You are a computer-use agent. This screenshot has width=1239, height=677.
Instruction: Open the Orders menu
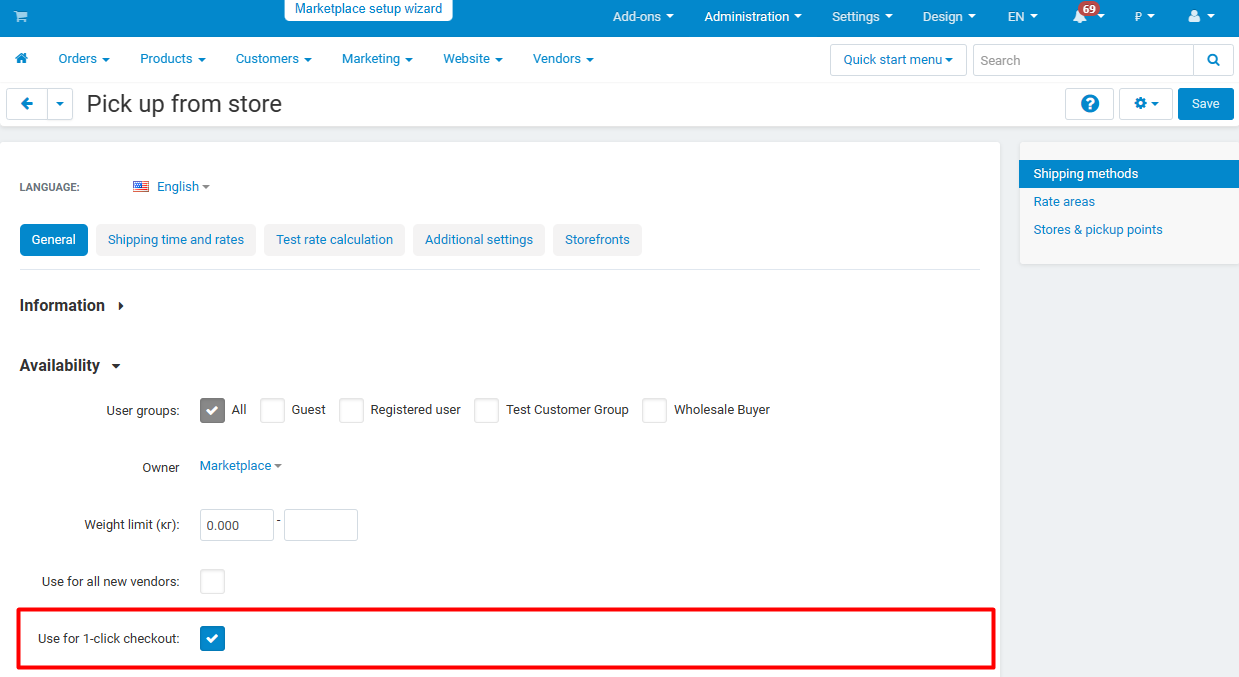(84, 59)
